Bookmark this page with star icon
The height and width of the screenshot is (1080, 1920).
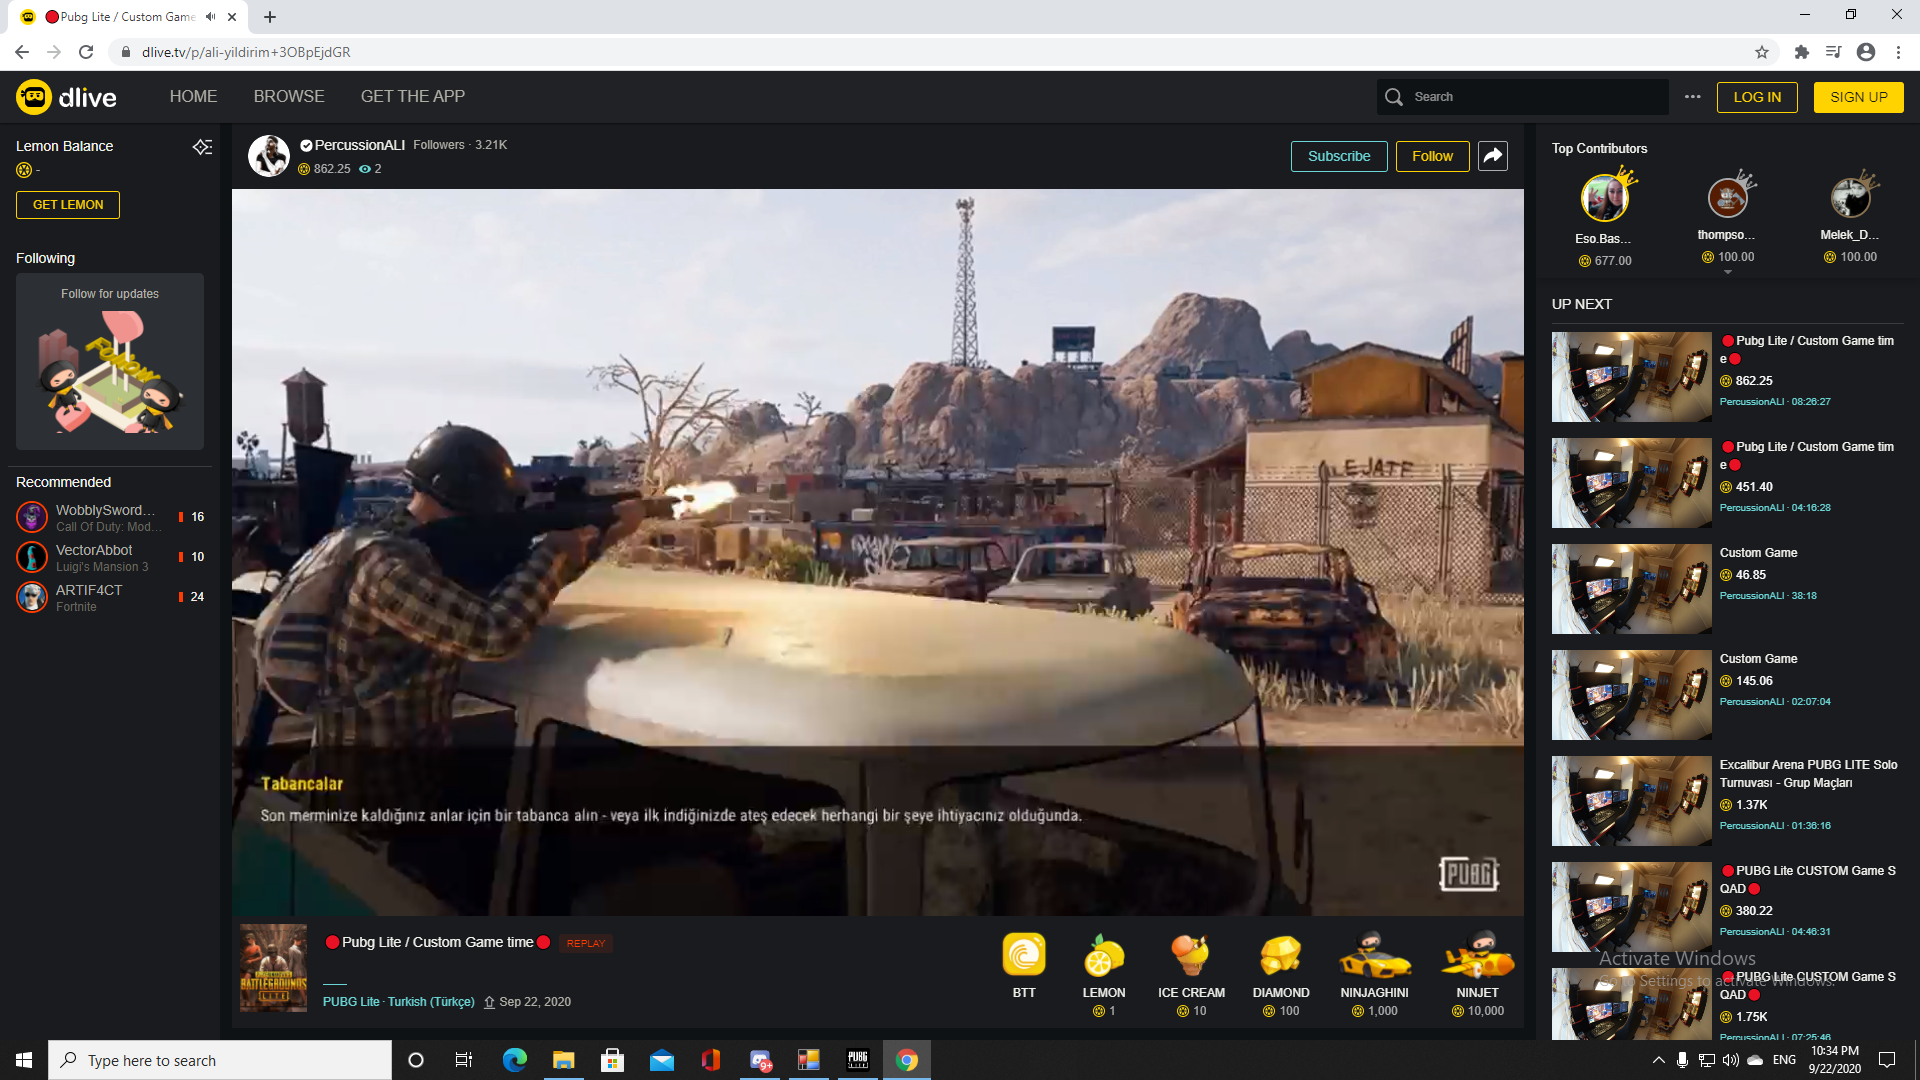1762,52
